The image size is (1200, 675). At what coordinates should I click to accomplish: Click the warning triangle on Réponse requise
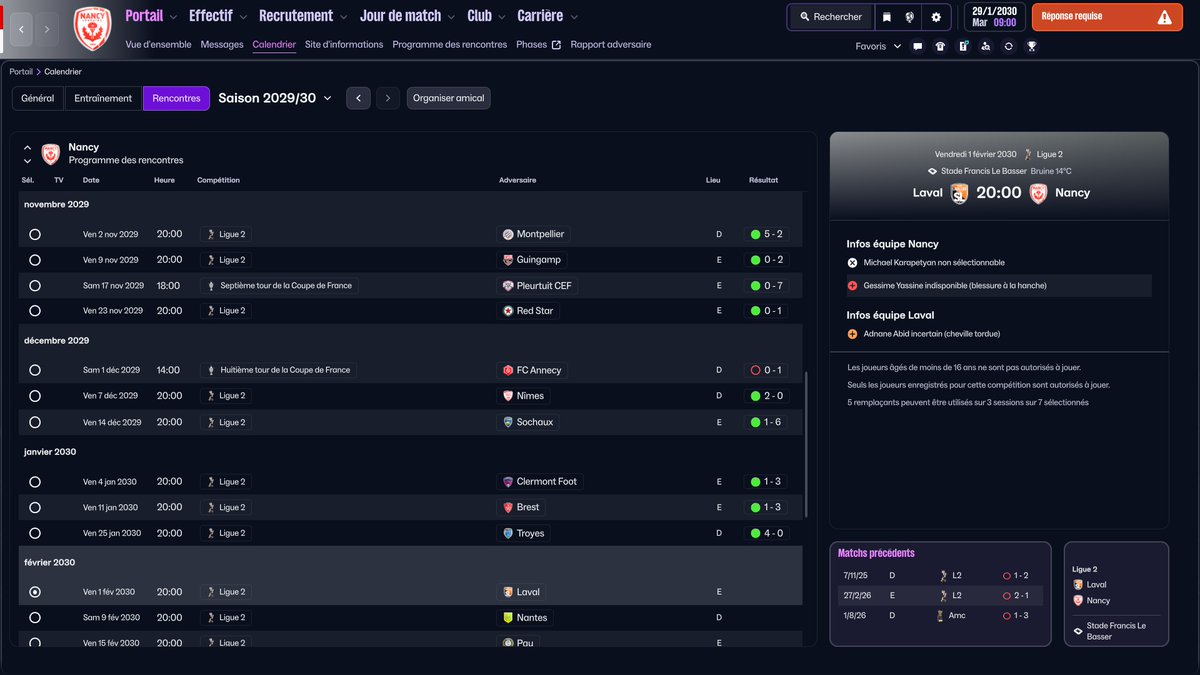click(x=1164, y=17)
